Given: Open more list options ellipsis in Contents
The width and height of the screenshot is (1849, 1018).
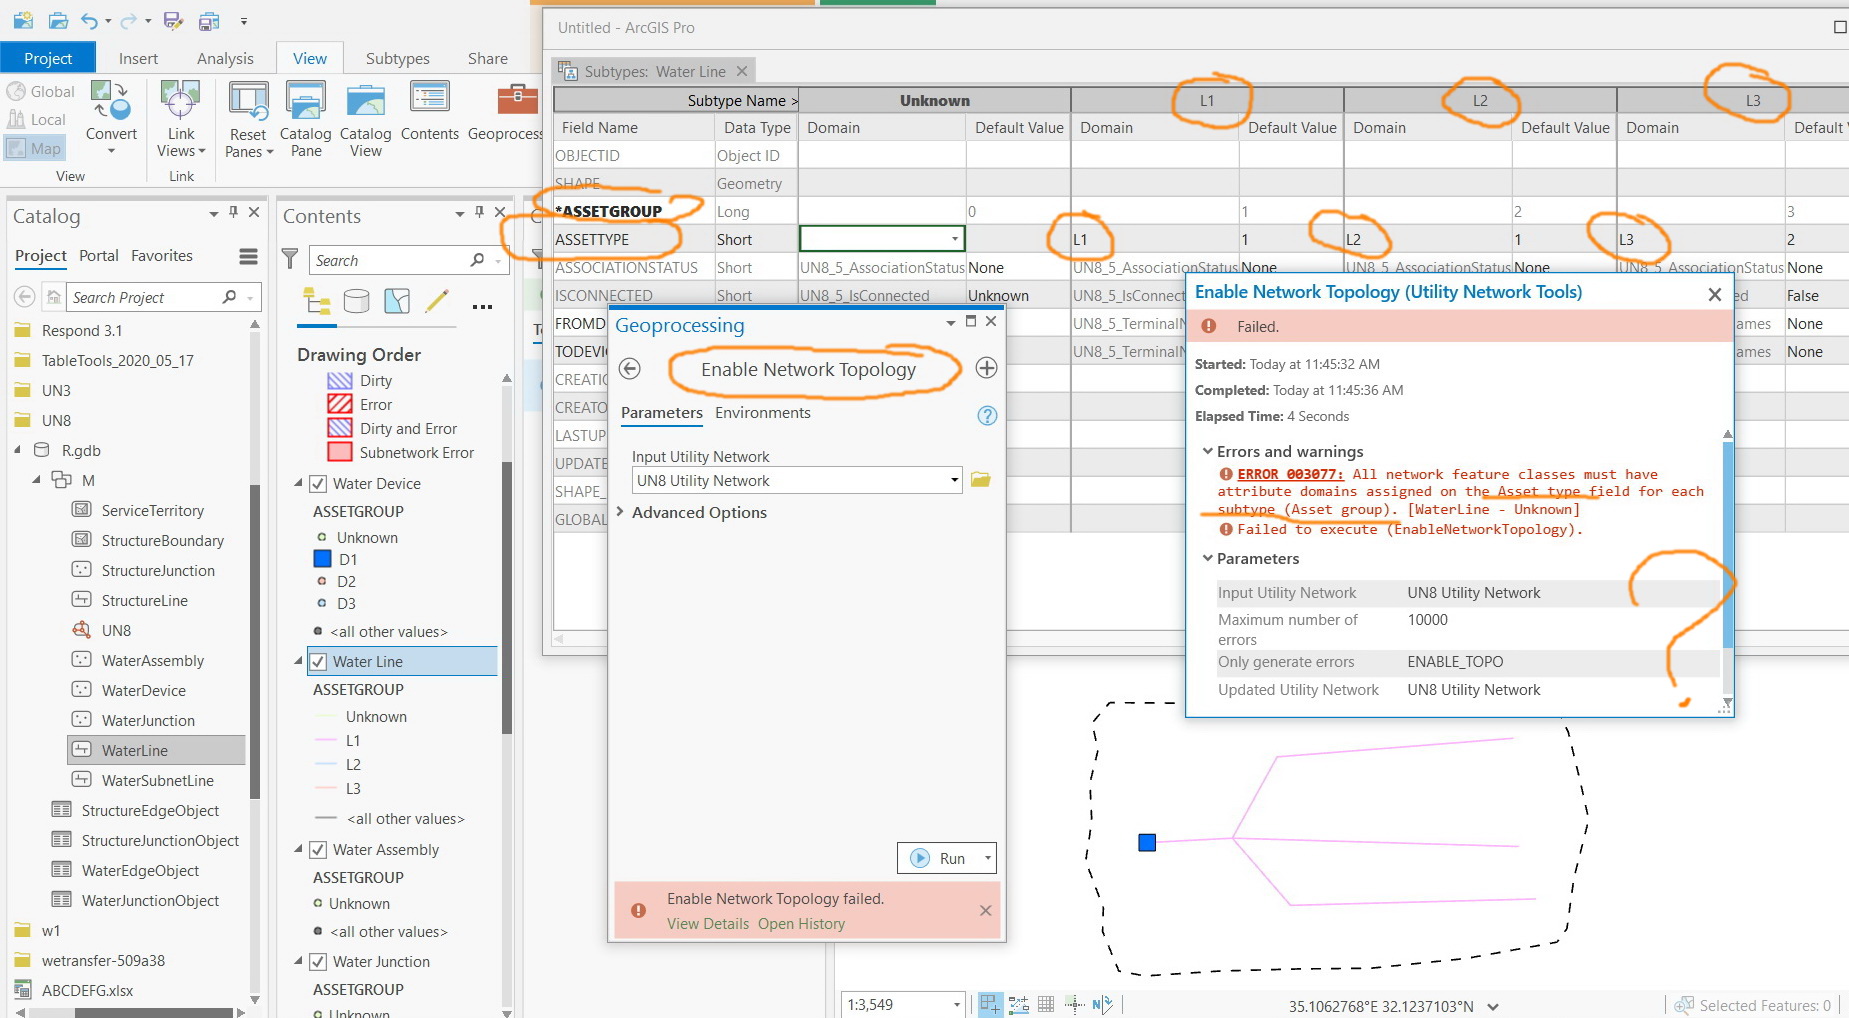Looking at the screenshot, I should click(482, 306).
